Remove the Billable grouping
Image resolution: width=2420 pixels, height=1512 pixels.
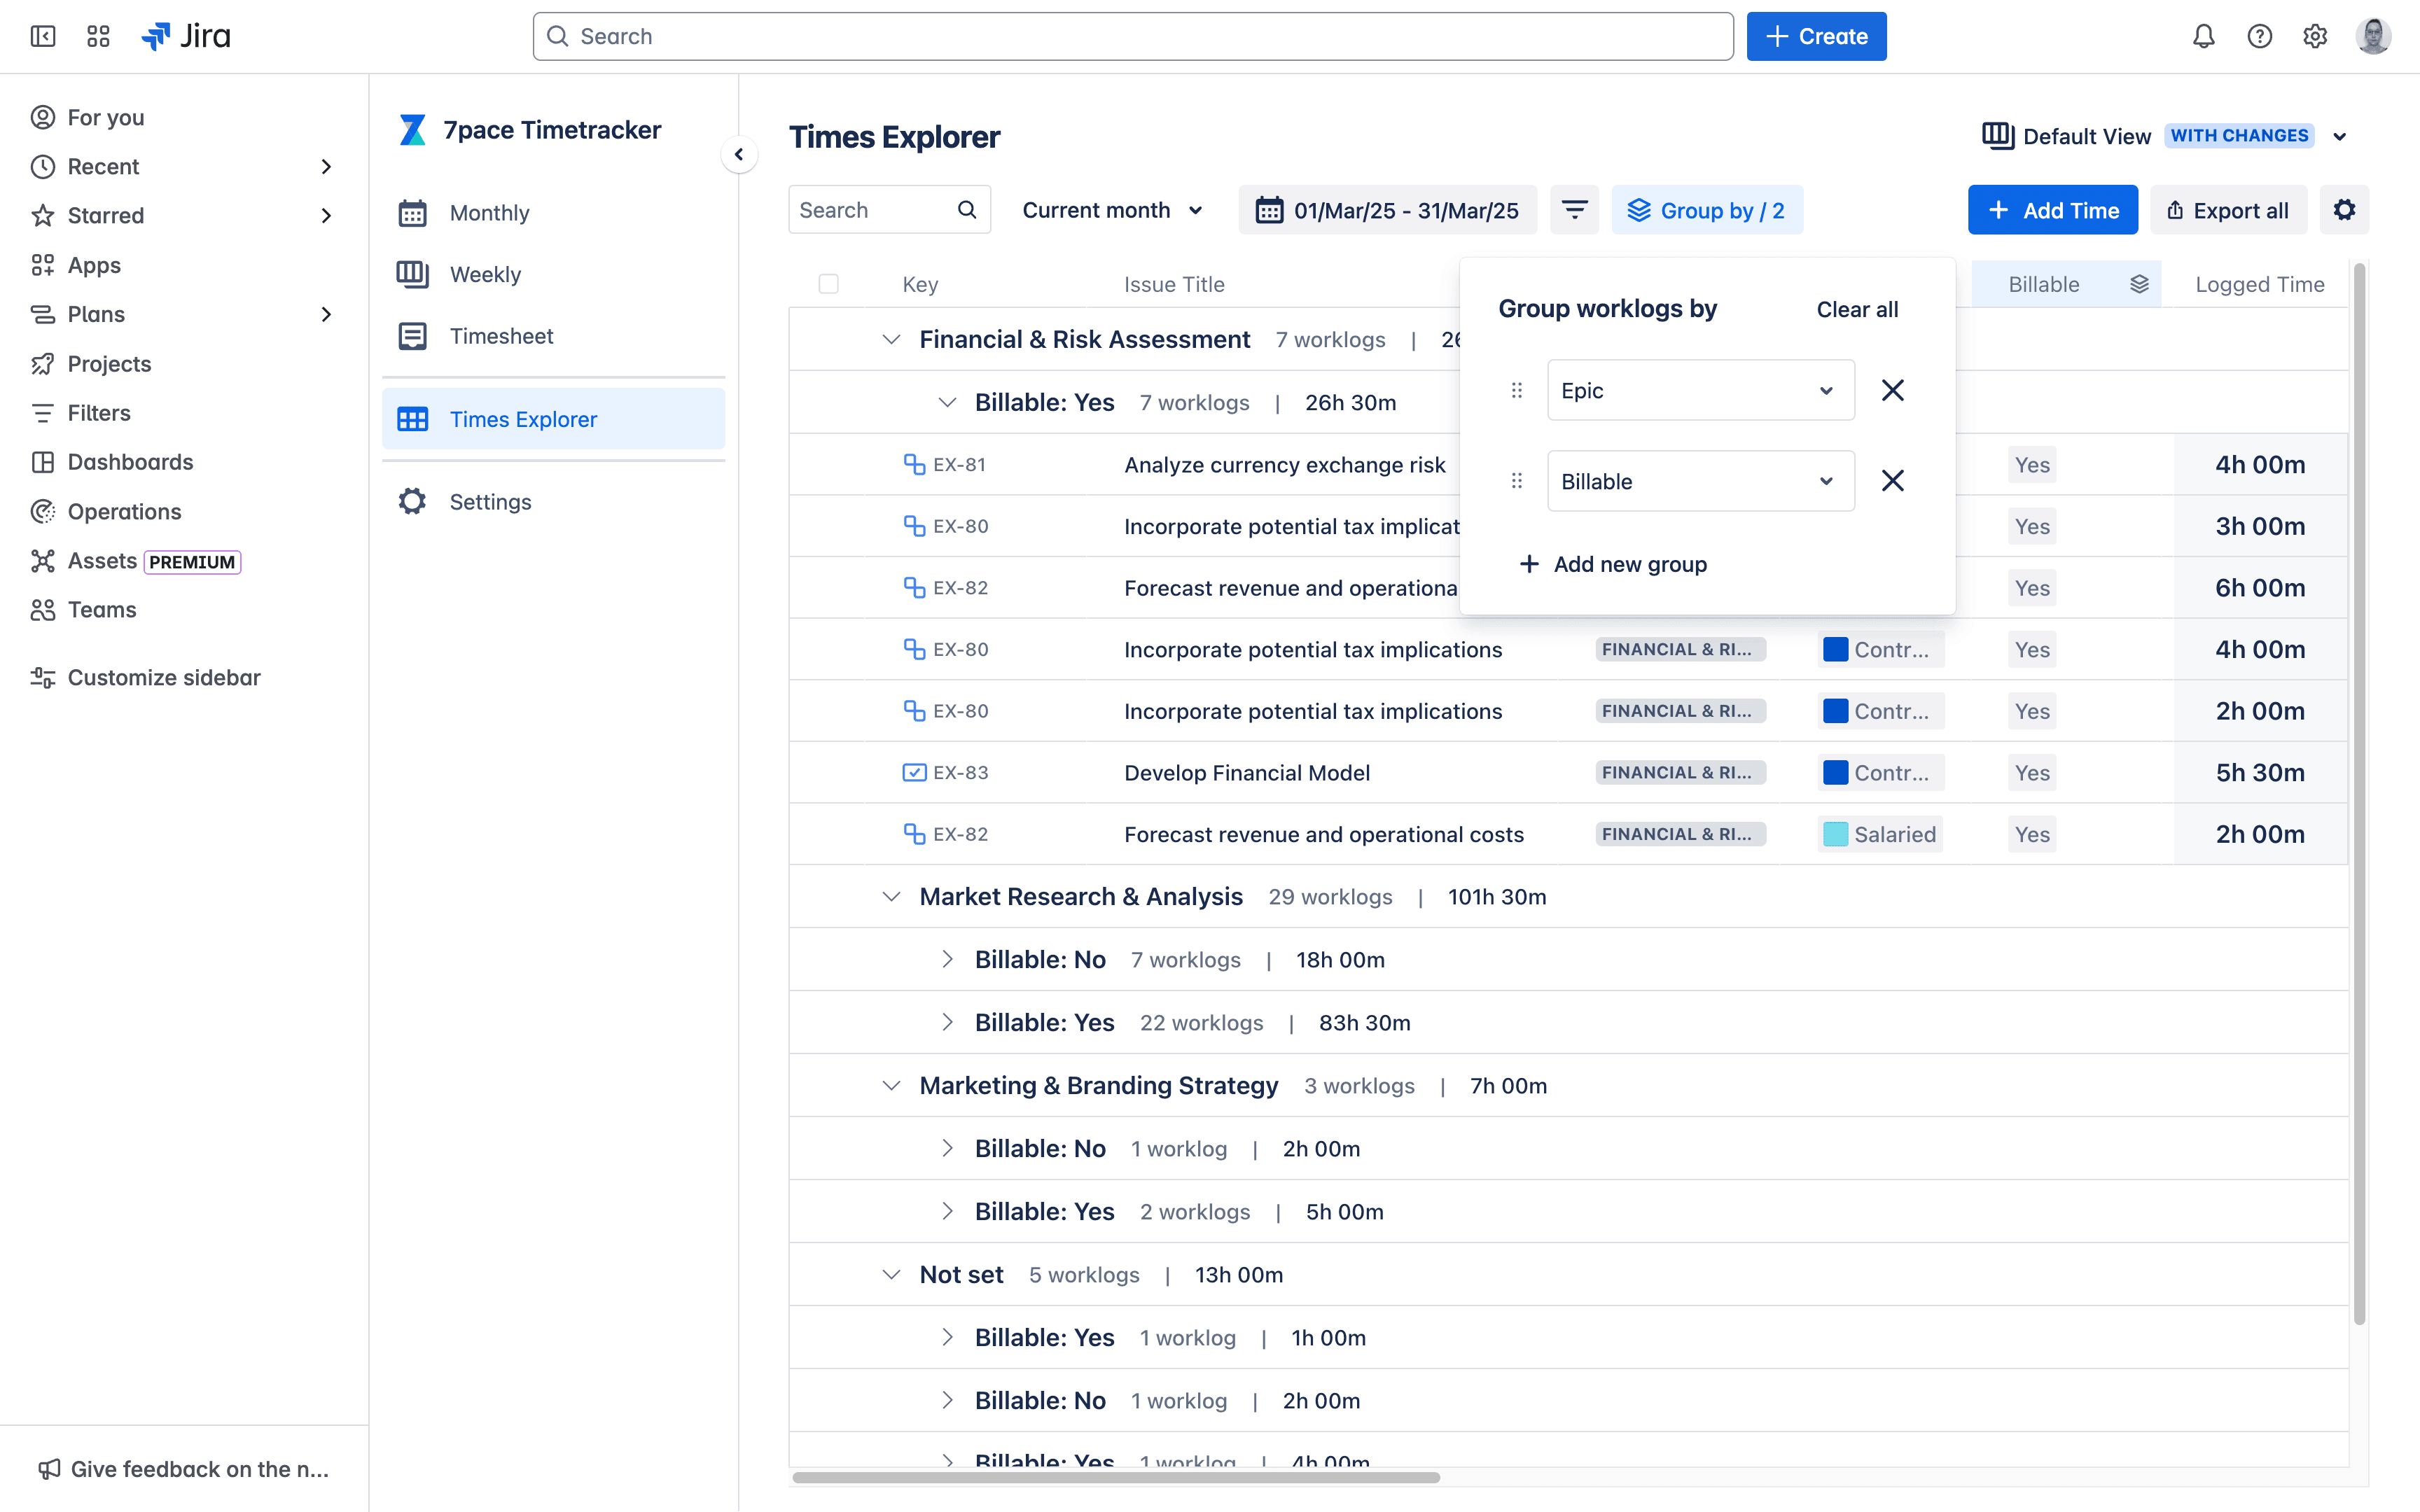[1893, 481]
